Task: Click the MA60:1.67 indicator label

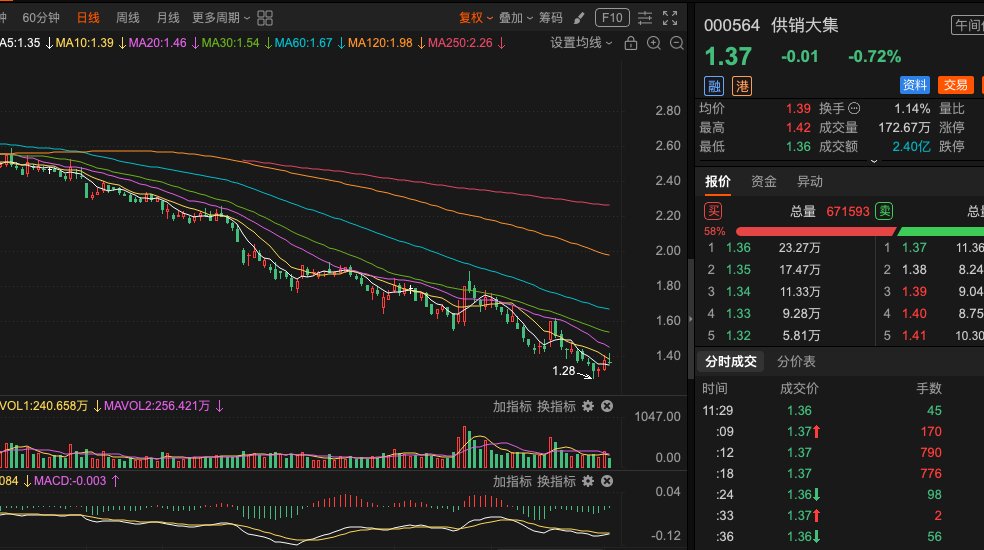Action: click(x=303, y=43)
